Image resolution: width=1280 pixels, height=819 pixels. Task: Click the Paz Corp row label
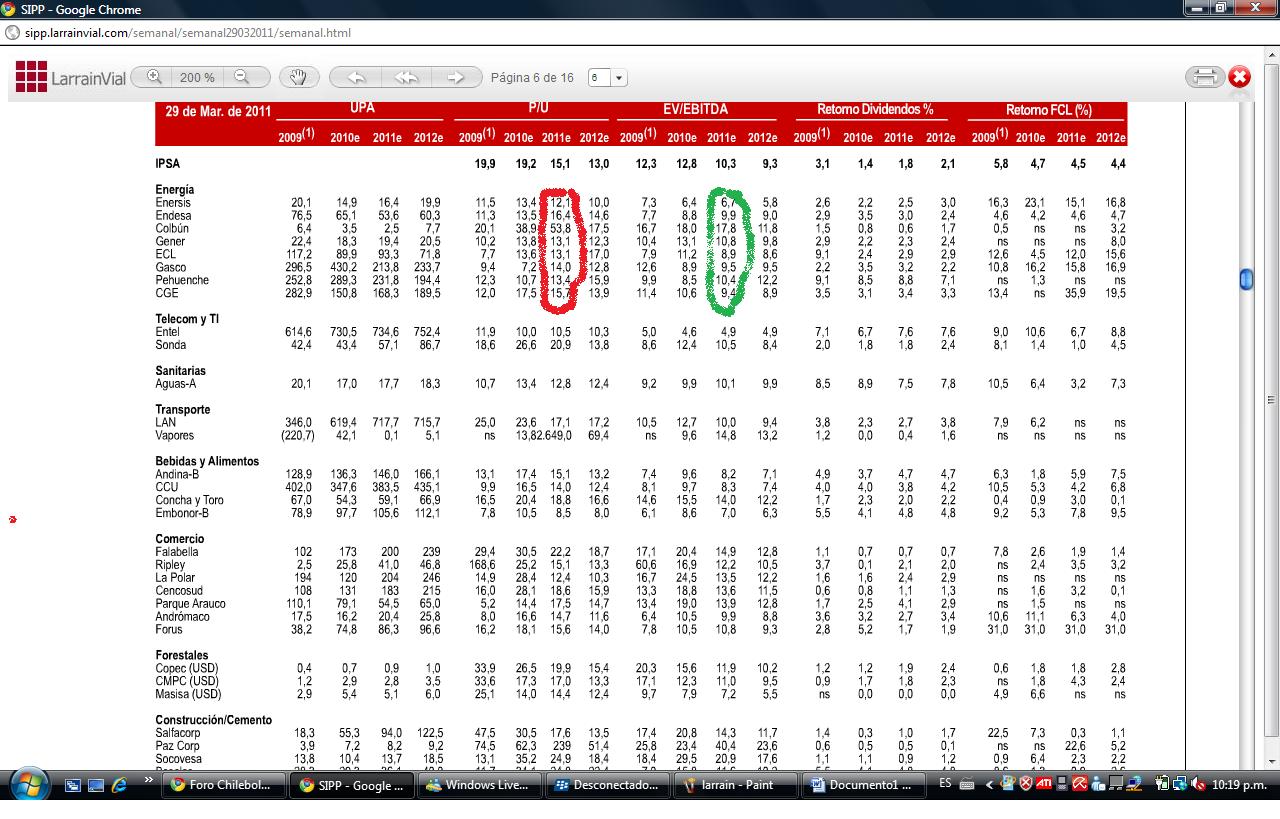pyautogui.click(x=177, y=746)
